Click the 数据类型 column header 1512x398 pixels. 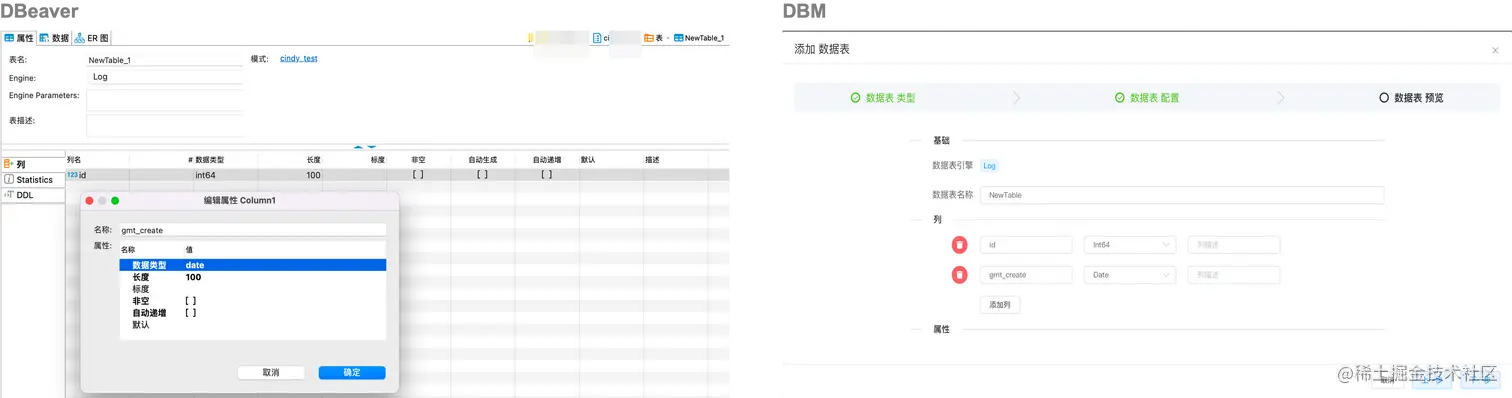(x=210, y=160)
